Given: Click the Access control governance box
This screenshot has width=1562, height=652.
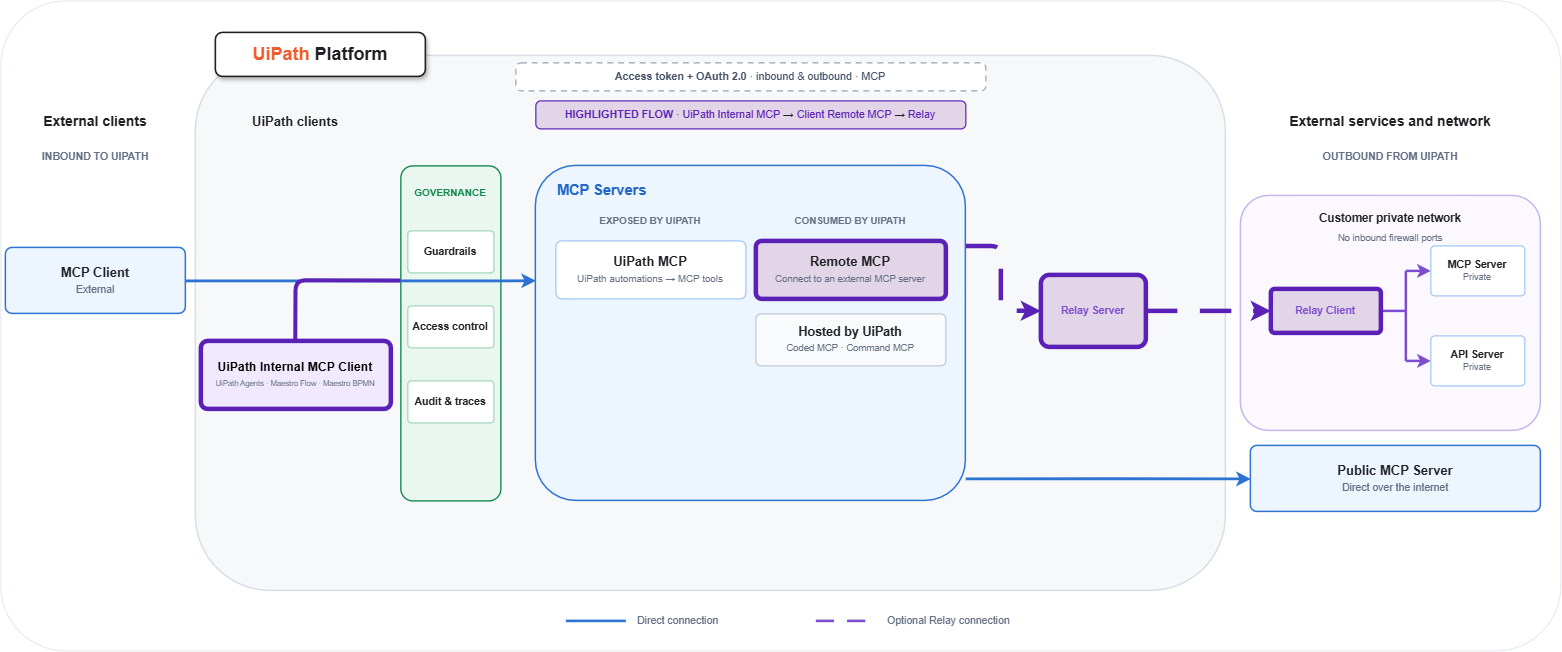Looking at the screenshot, I should [x=451, y=327].
